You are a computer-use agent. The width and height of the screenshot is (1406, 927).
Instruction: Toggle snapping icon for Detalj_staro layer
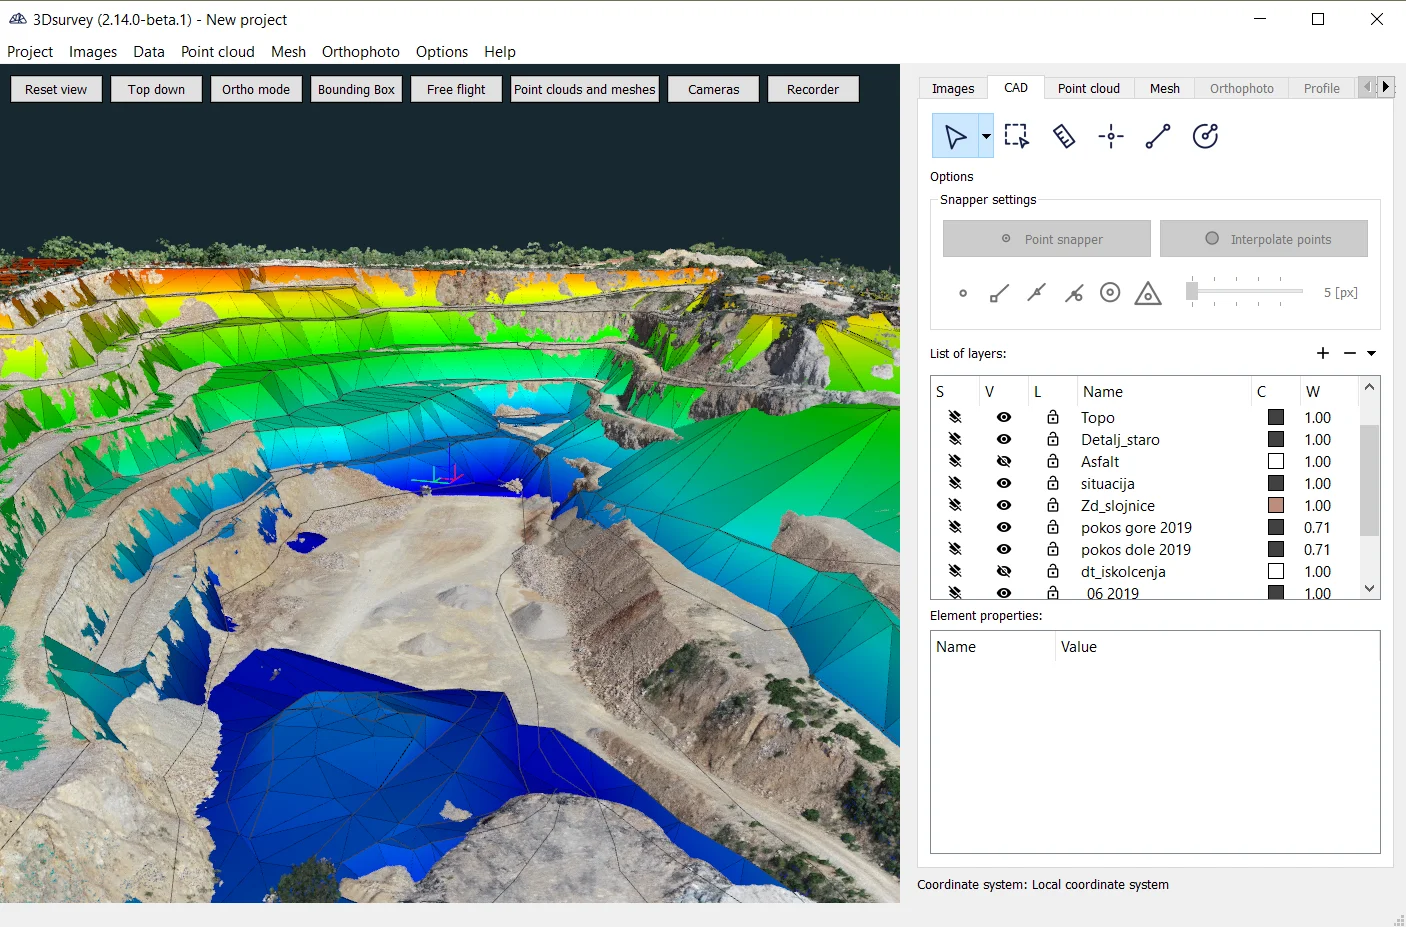[x=955, y=440]
